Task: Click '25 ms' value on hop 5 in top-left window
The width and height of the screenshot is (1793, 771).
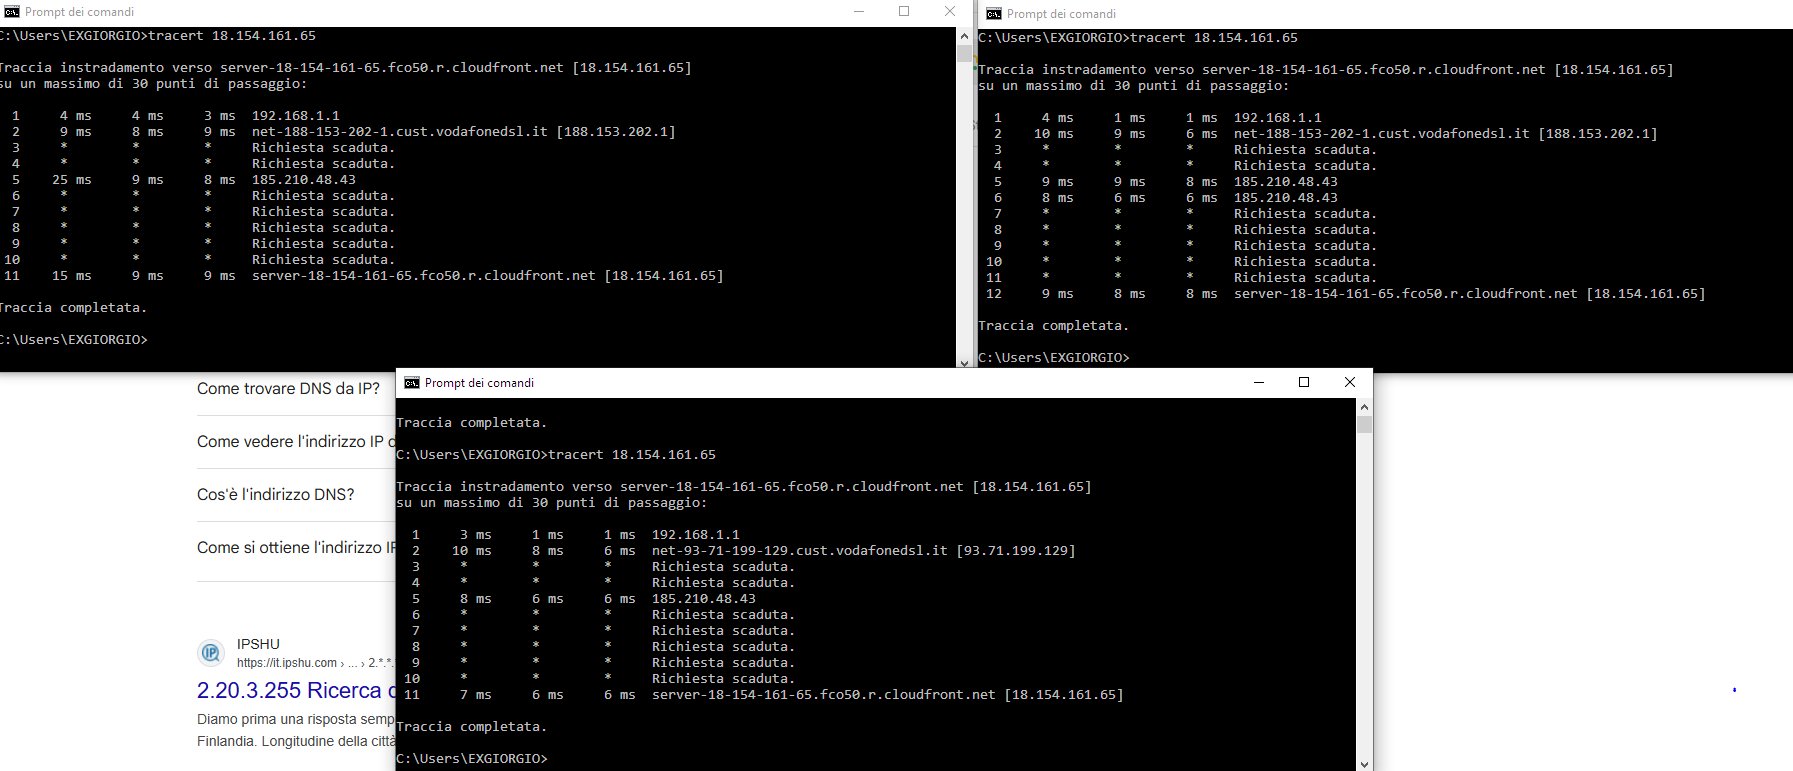Action: [72, 180]
